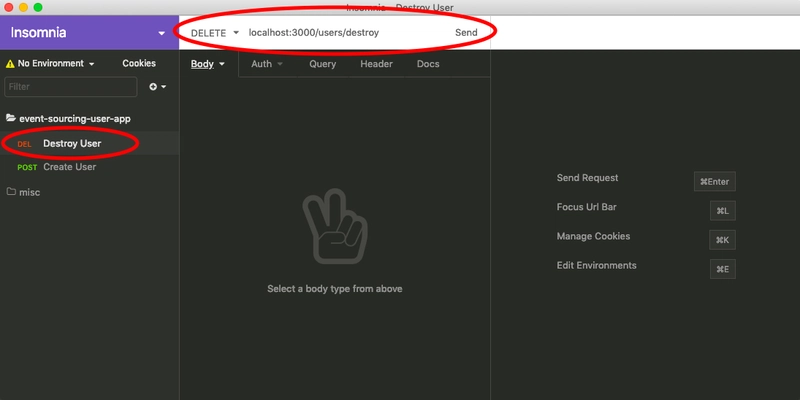Click the ⌘Enter shortcut key badge

click(715, 182)
